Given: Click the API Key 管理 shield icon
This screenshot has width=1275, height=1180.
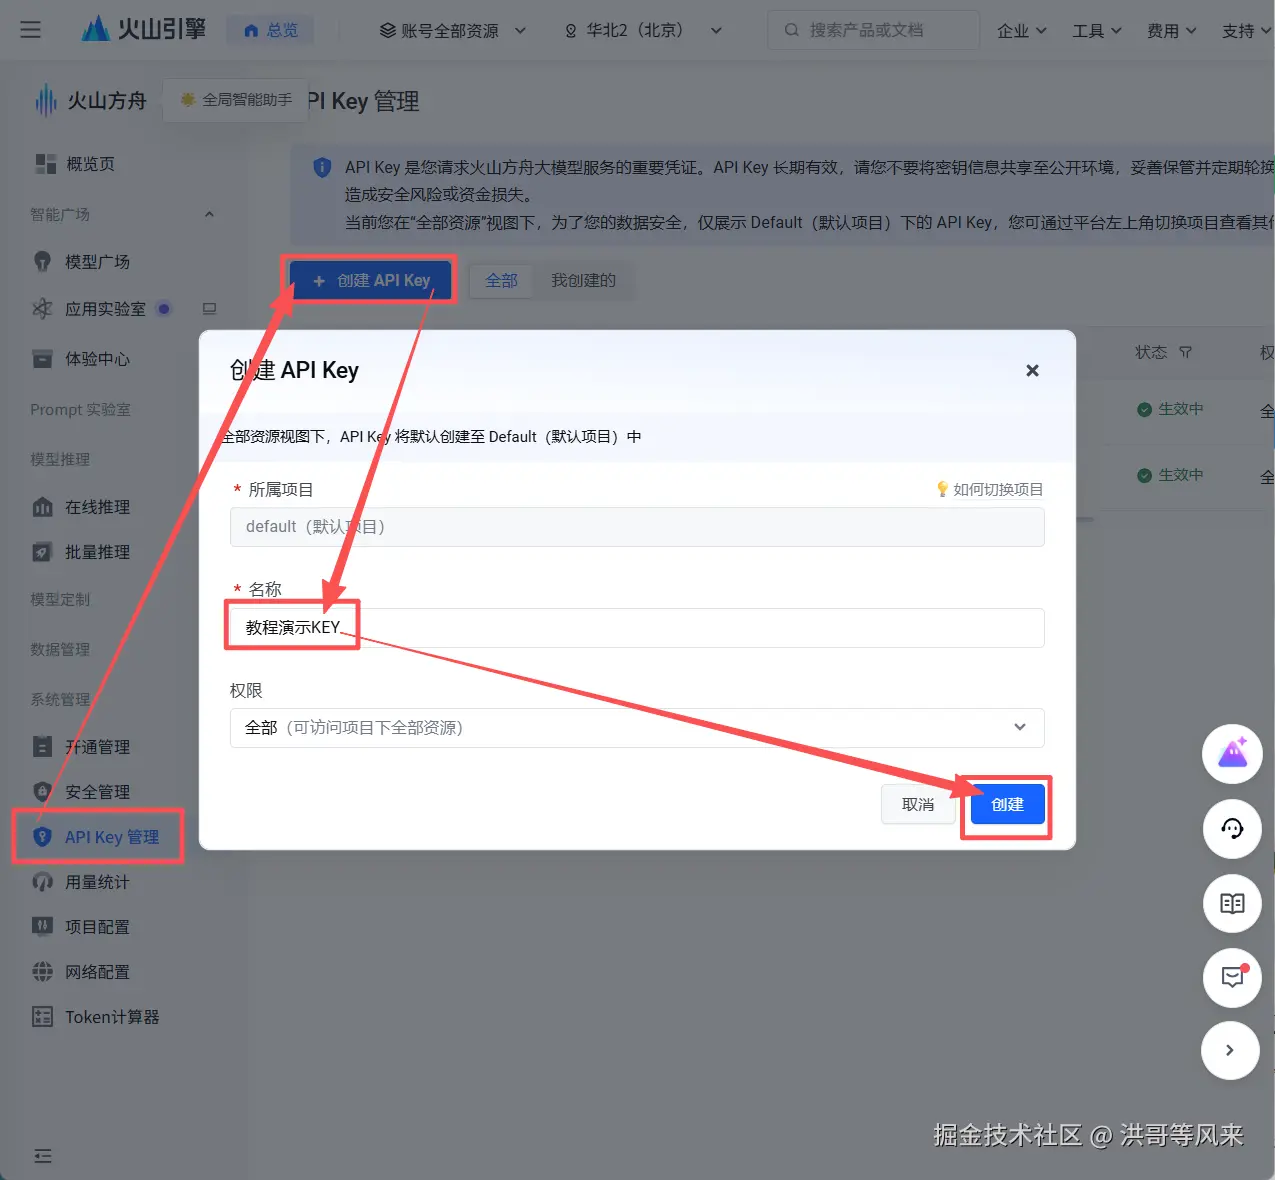Looking at the screenshot, I should click(x=42, y=837).
